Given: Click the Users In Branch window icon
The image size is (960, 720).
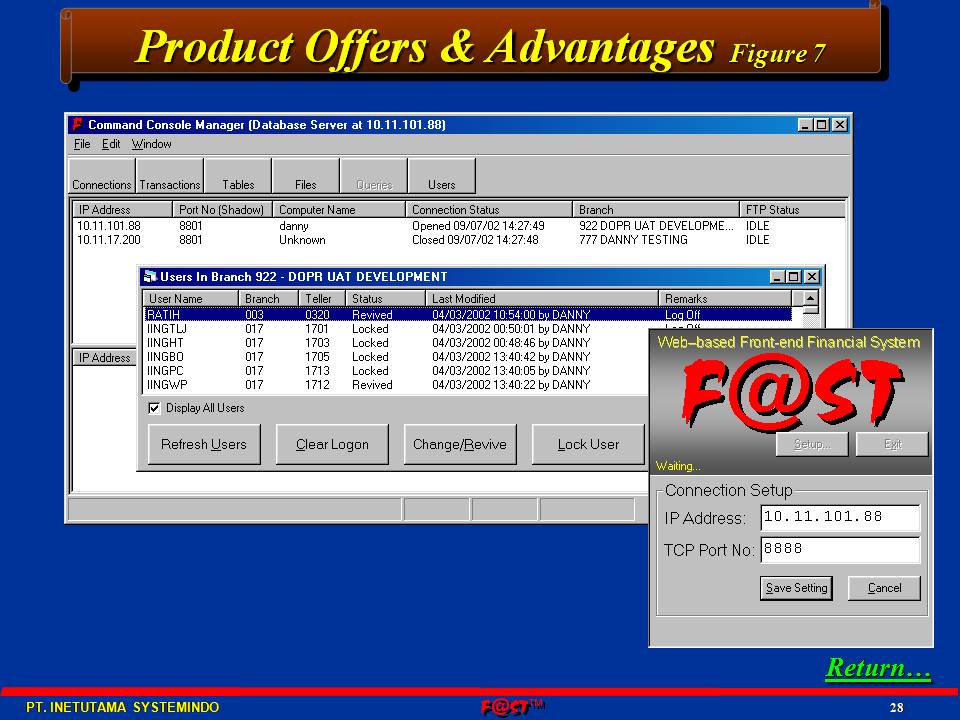Looking at the screenshot, I should click(x=150, y=277).
